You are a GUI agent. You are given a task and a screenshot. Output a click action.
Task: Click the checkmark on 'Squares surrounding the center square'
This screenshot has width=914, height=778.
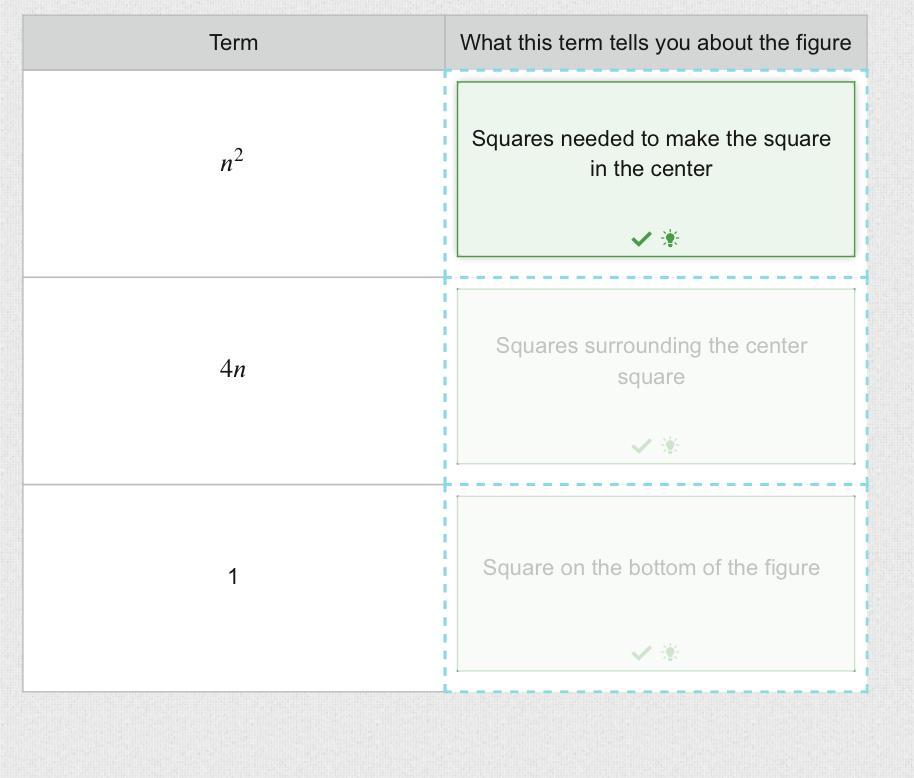click(x=641, y=446)
